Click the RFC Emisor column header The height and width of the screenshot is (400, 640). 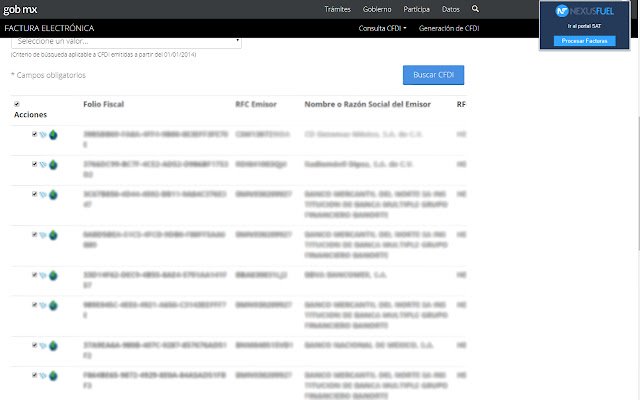tap(256, 104)
